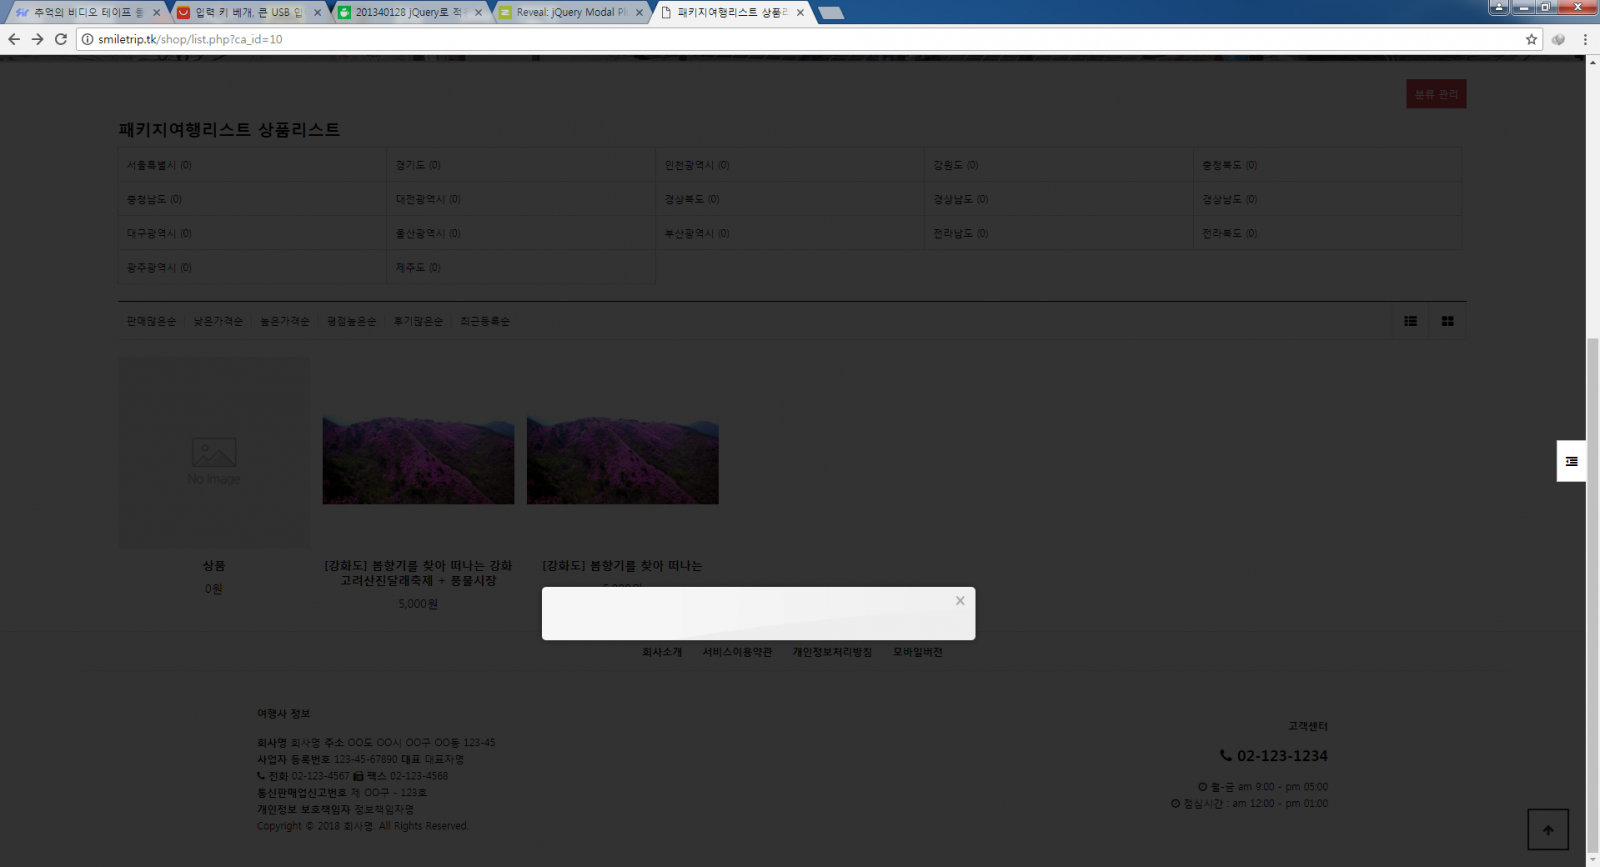The width and height of the screenshot is (1600, 867).
Task: Open 대구광역시 (0) category
Action: [x=159, y=233]
